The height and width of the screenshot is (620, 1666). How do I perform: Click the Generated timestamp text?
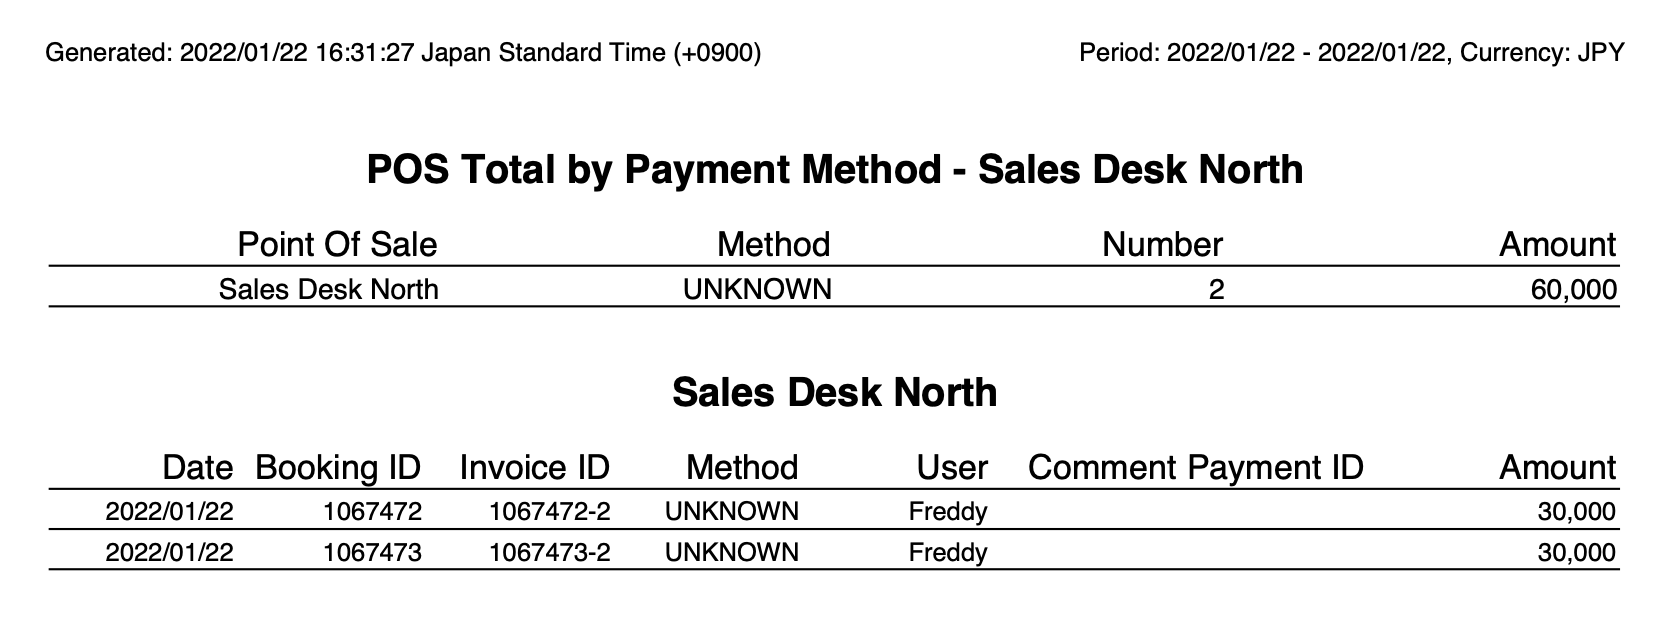coord(403,53)
